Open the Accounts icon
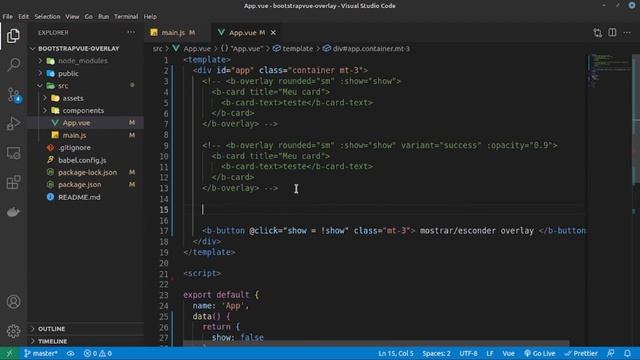The image size is (640, 360). [13, 302]
